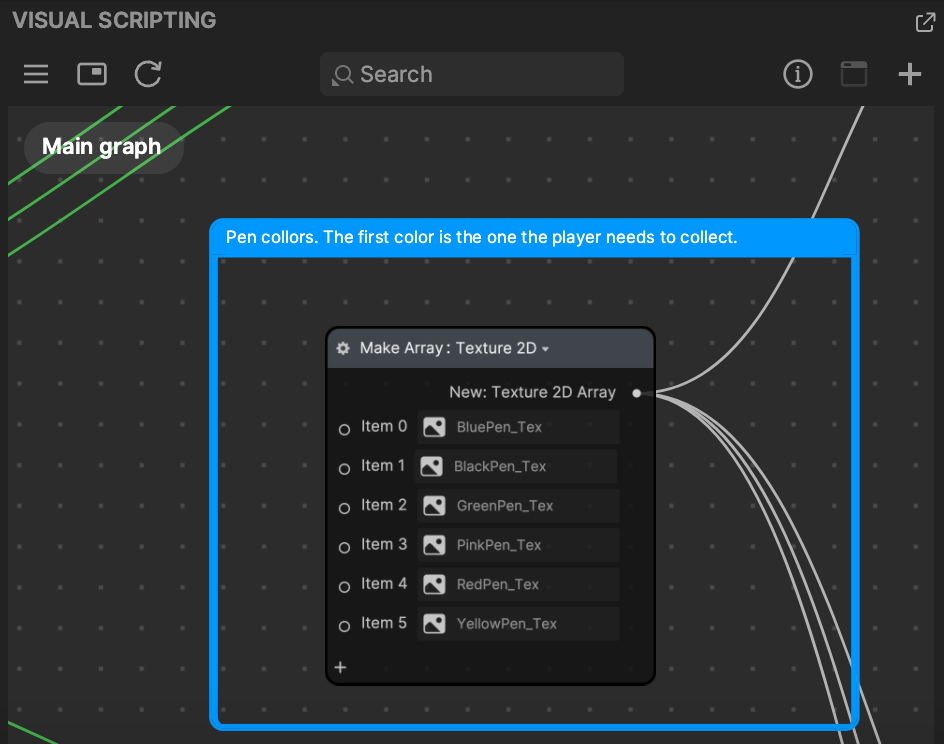The width and height of the screenshot is (944, 744).
Task: Click the BlackPen_Tex texture icon
Action: click(x=432, y=467)
